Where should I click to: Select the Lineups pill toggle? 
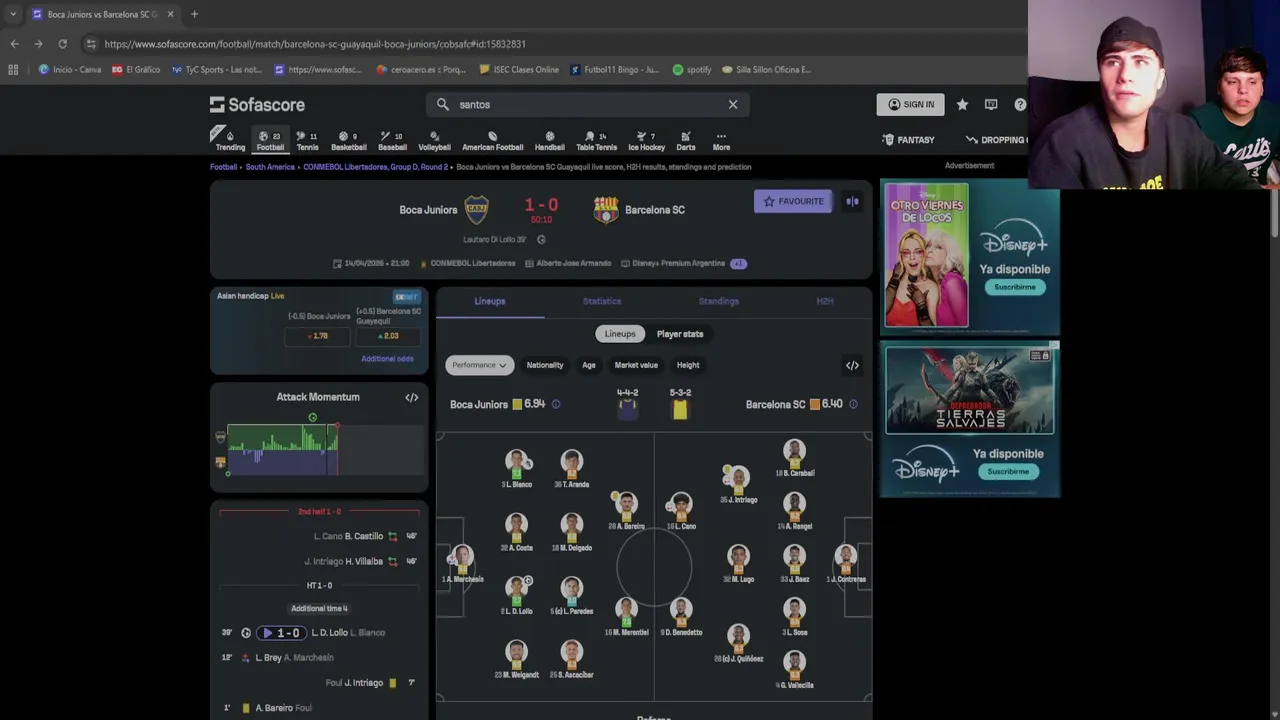click(620, 334)
